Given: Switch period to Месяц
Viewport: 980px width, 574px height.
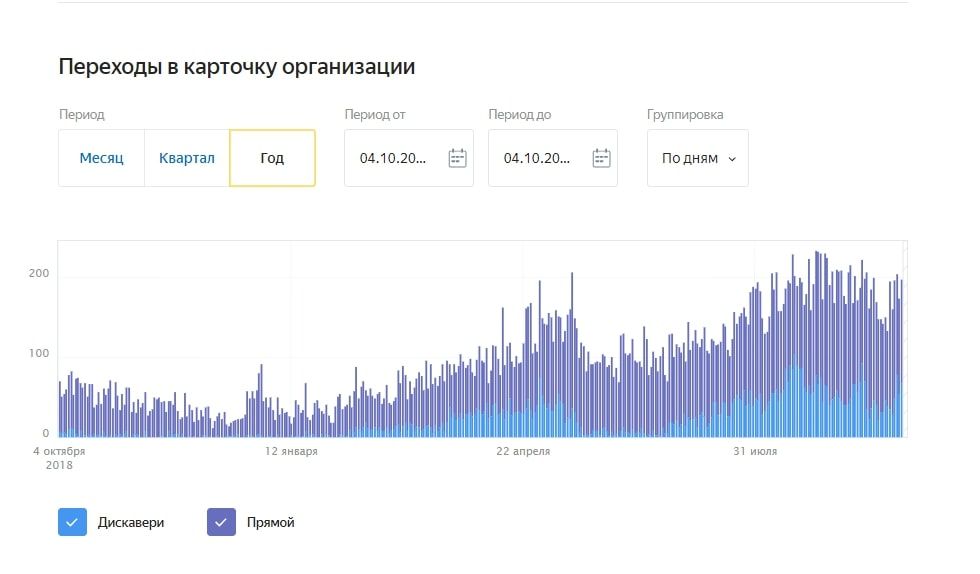Looking at the screenshot, I should point(101,158).
